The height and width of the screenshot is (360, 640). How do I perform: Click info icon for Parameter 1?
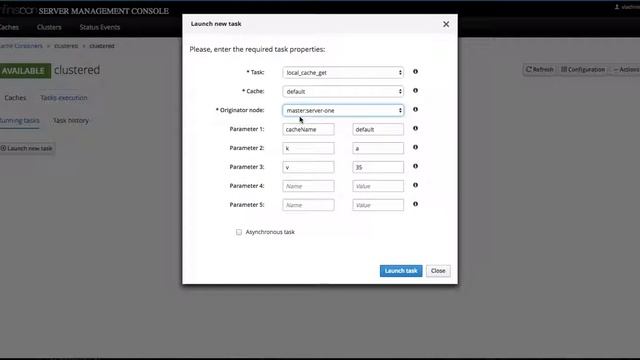click(x=415, y=128)
